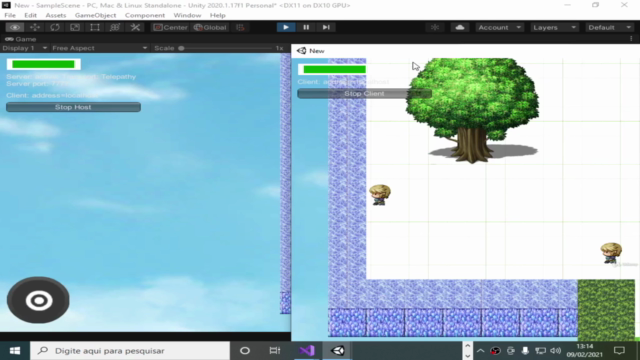Open custom editor tools
This screenshot has height=360, width=640.
(135, 27)
